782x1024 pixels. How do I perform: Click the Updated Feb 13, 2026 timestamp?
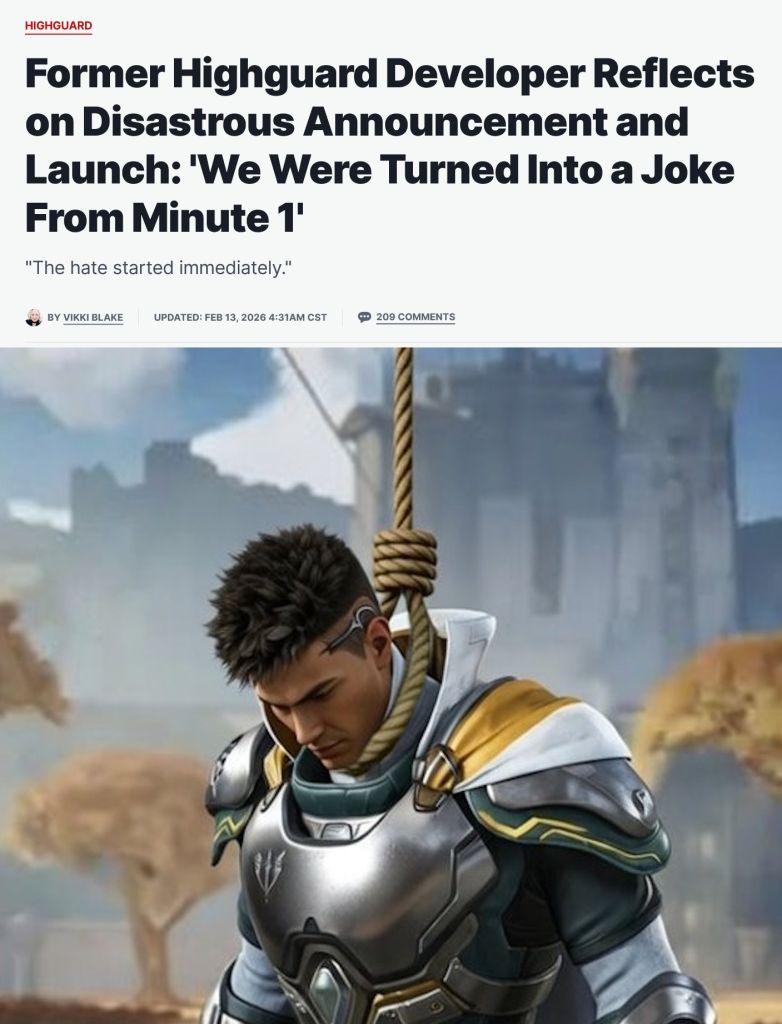coord(240,317)
